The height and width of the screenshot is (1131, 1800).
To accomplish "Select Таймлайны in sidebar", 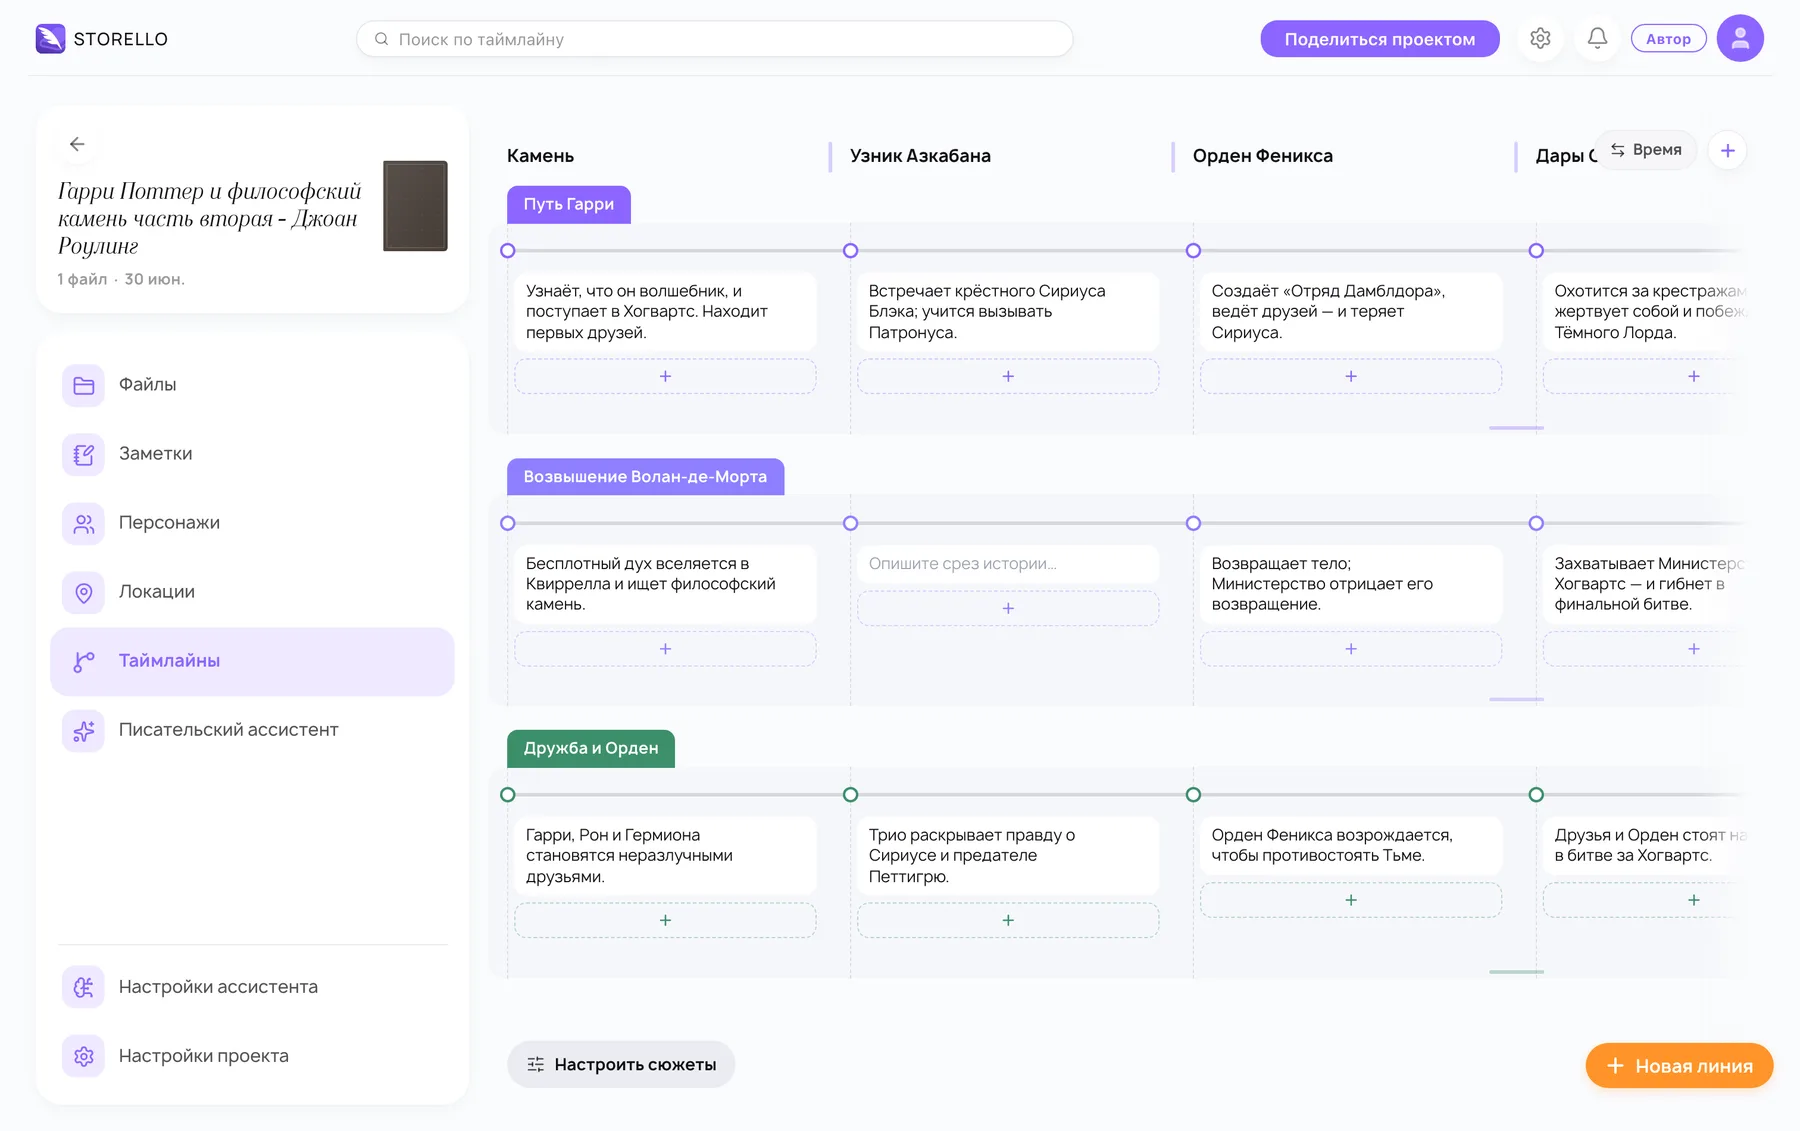I will click(252, 661).
